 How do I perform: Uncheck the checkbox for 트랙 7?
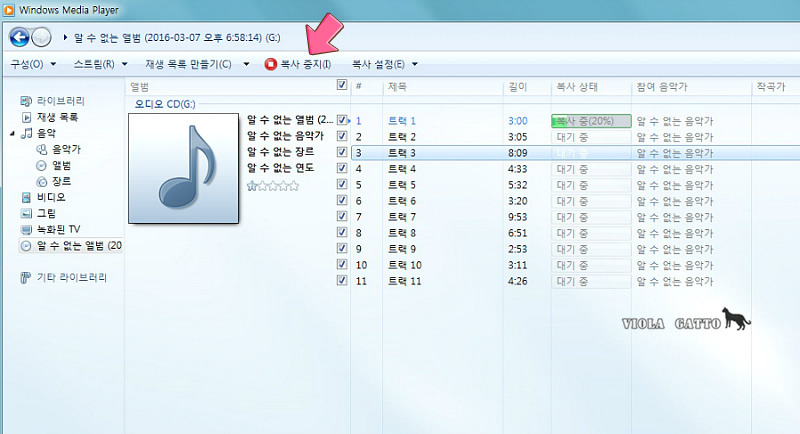coord(342,216)
